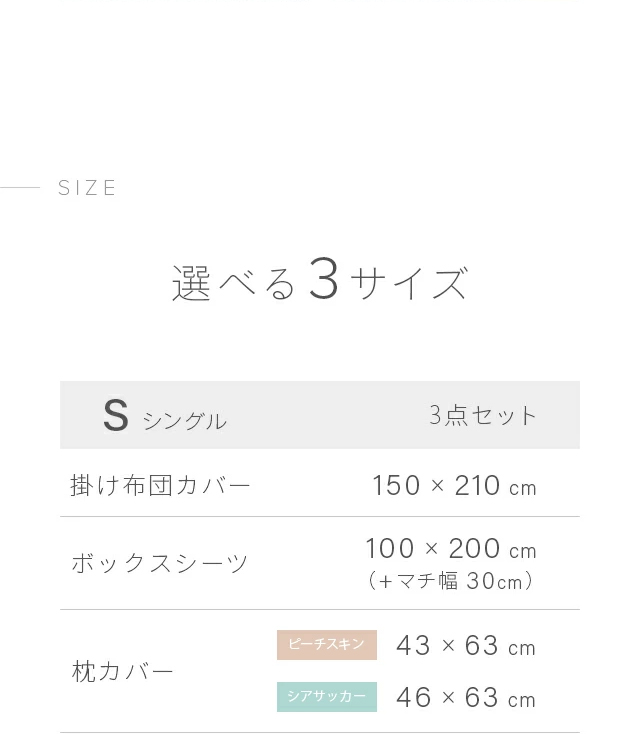Select the "100 × 200 cm" dimension
The width and height of the screenshot is (640, 734).
pyautogui.click(x=451, y=549)
